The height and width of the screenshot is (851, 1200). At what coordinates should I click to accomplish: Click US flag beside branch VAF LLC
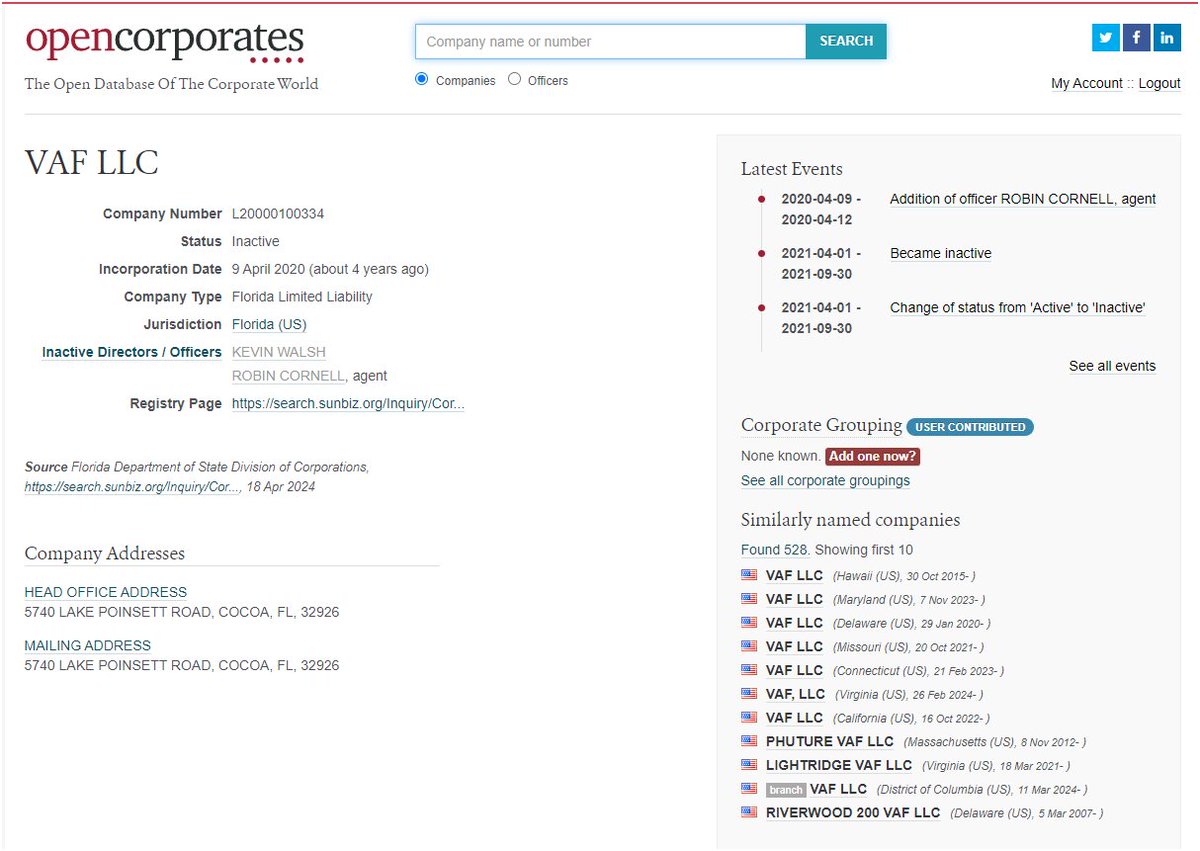[x=749, y=788]
